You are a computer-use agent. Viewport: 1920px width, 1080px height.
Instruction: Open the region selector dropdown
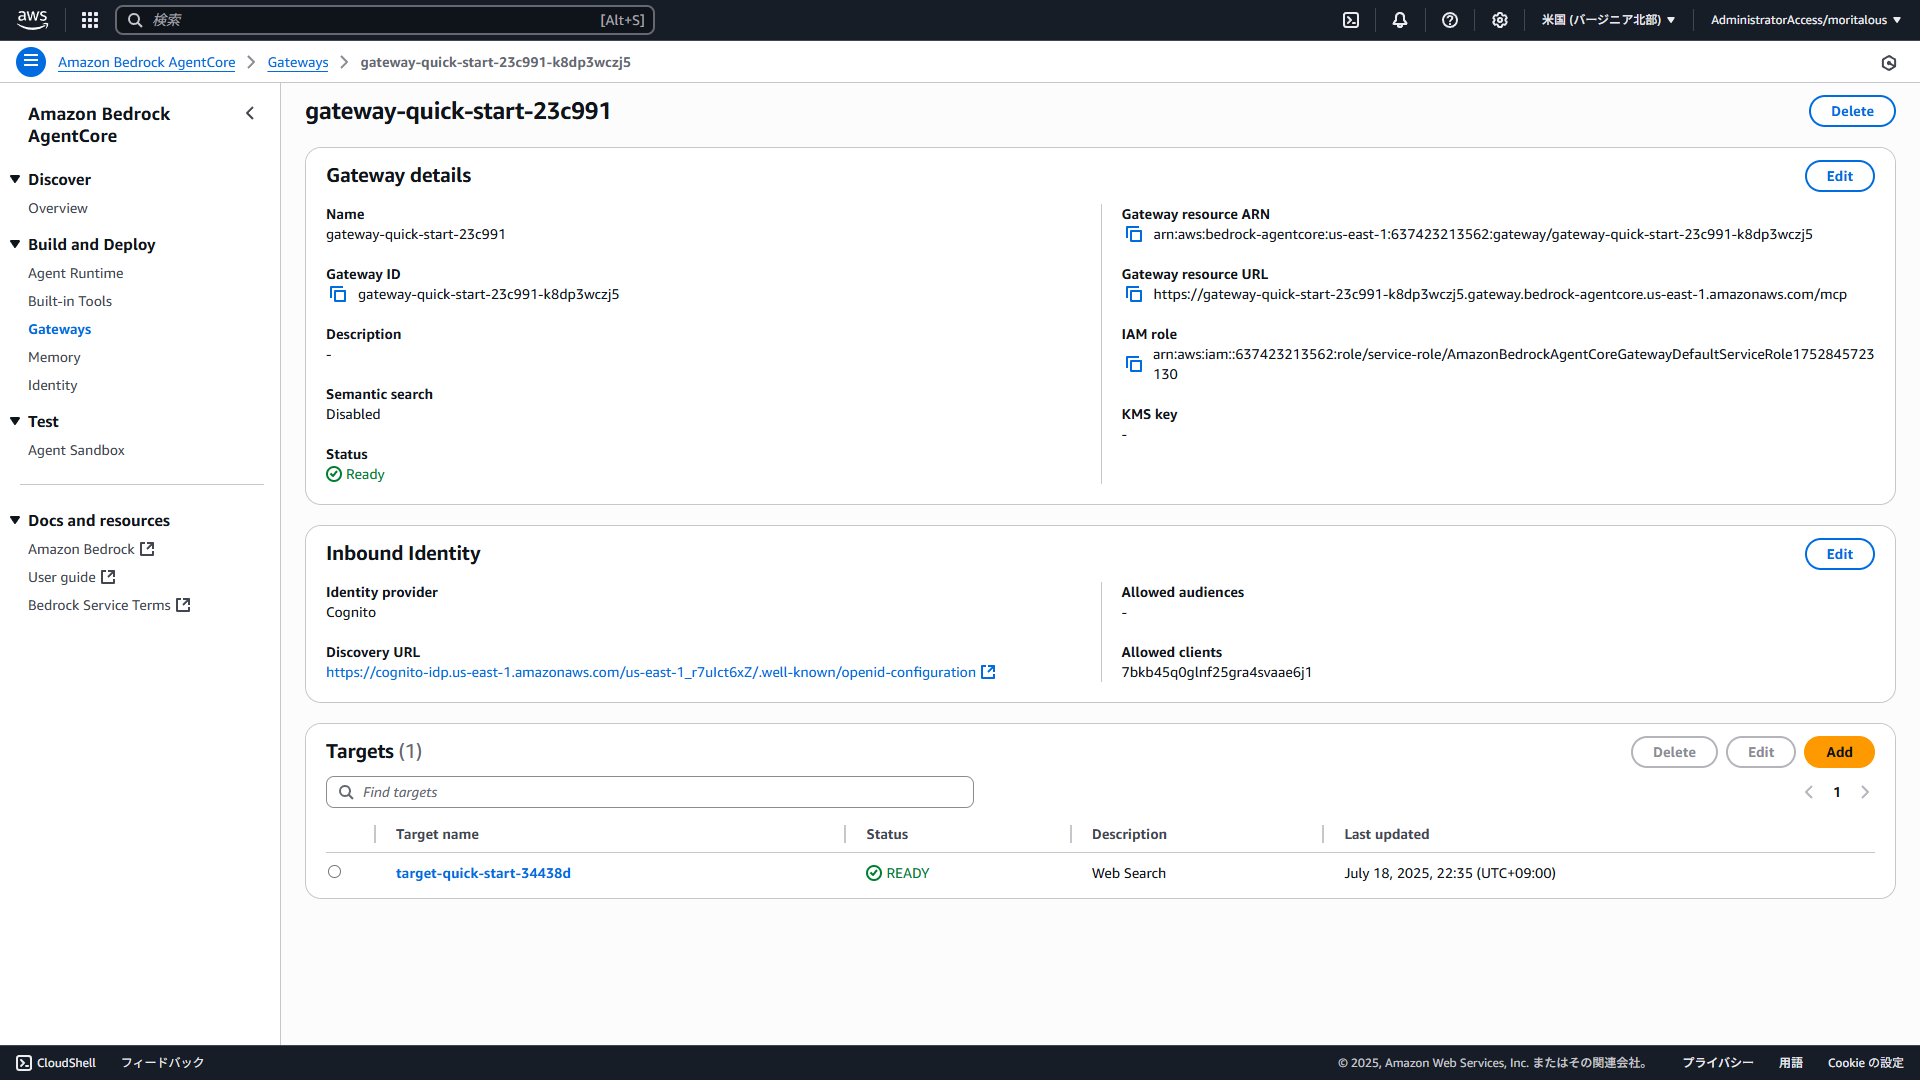1607,20
